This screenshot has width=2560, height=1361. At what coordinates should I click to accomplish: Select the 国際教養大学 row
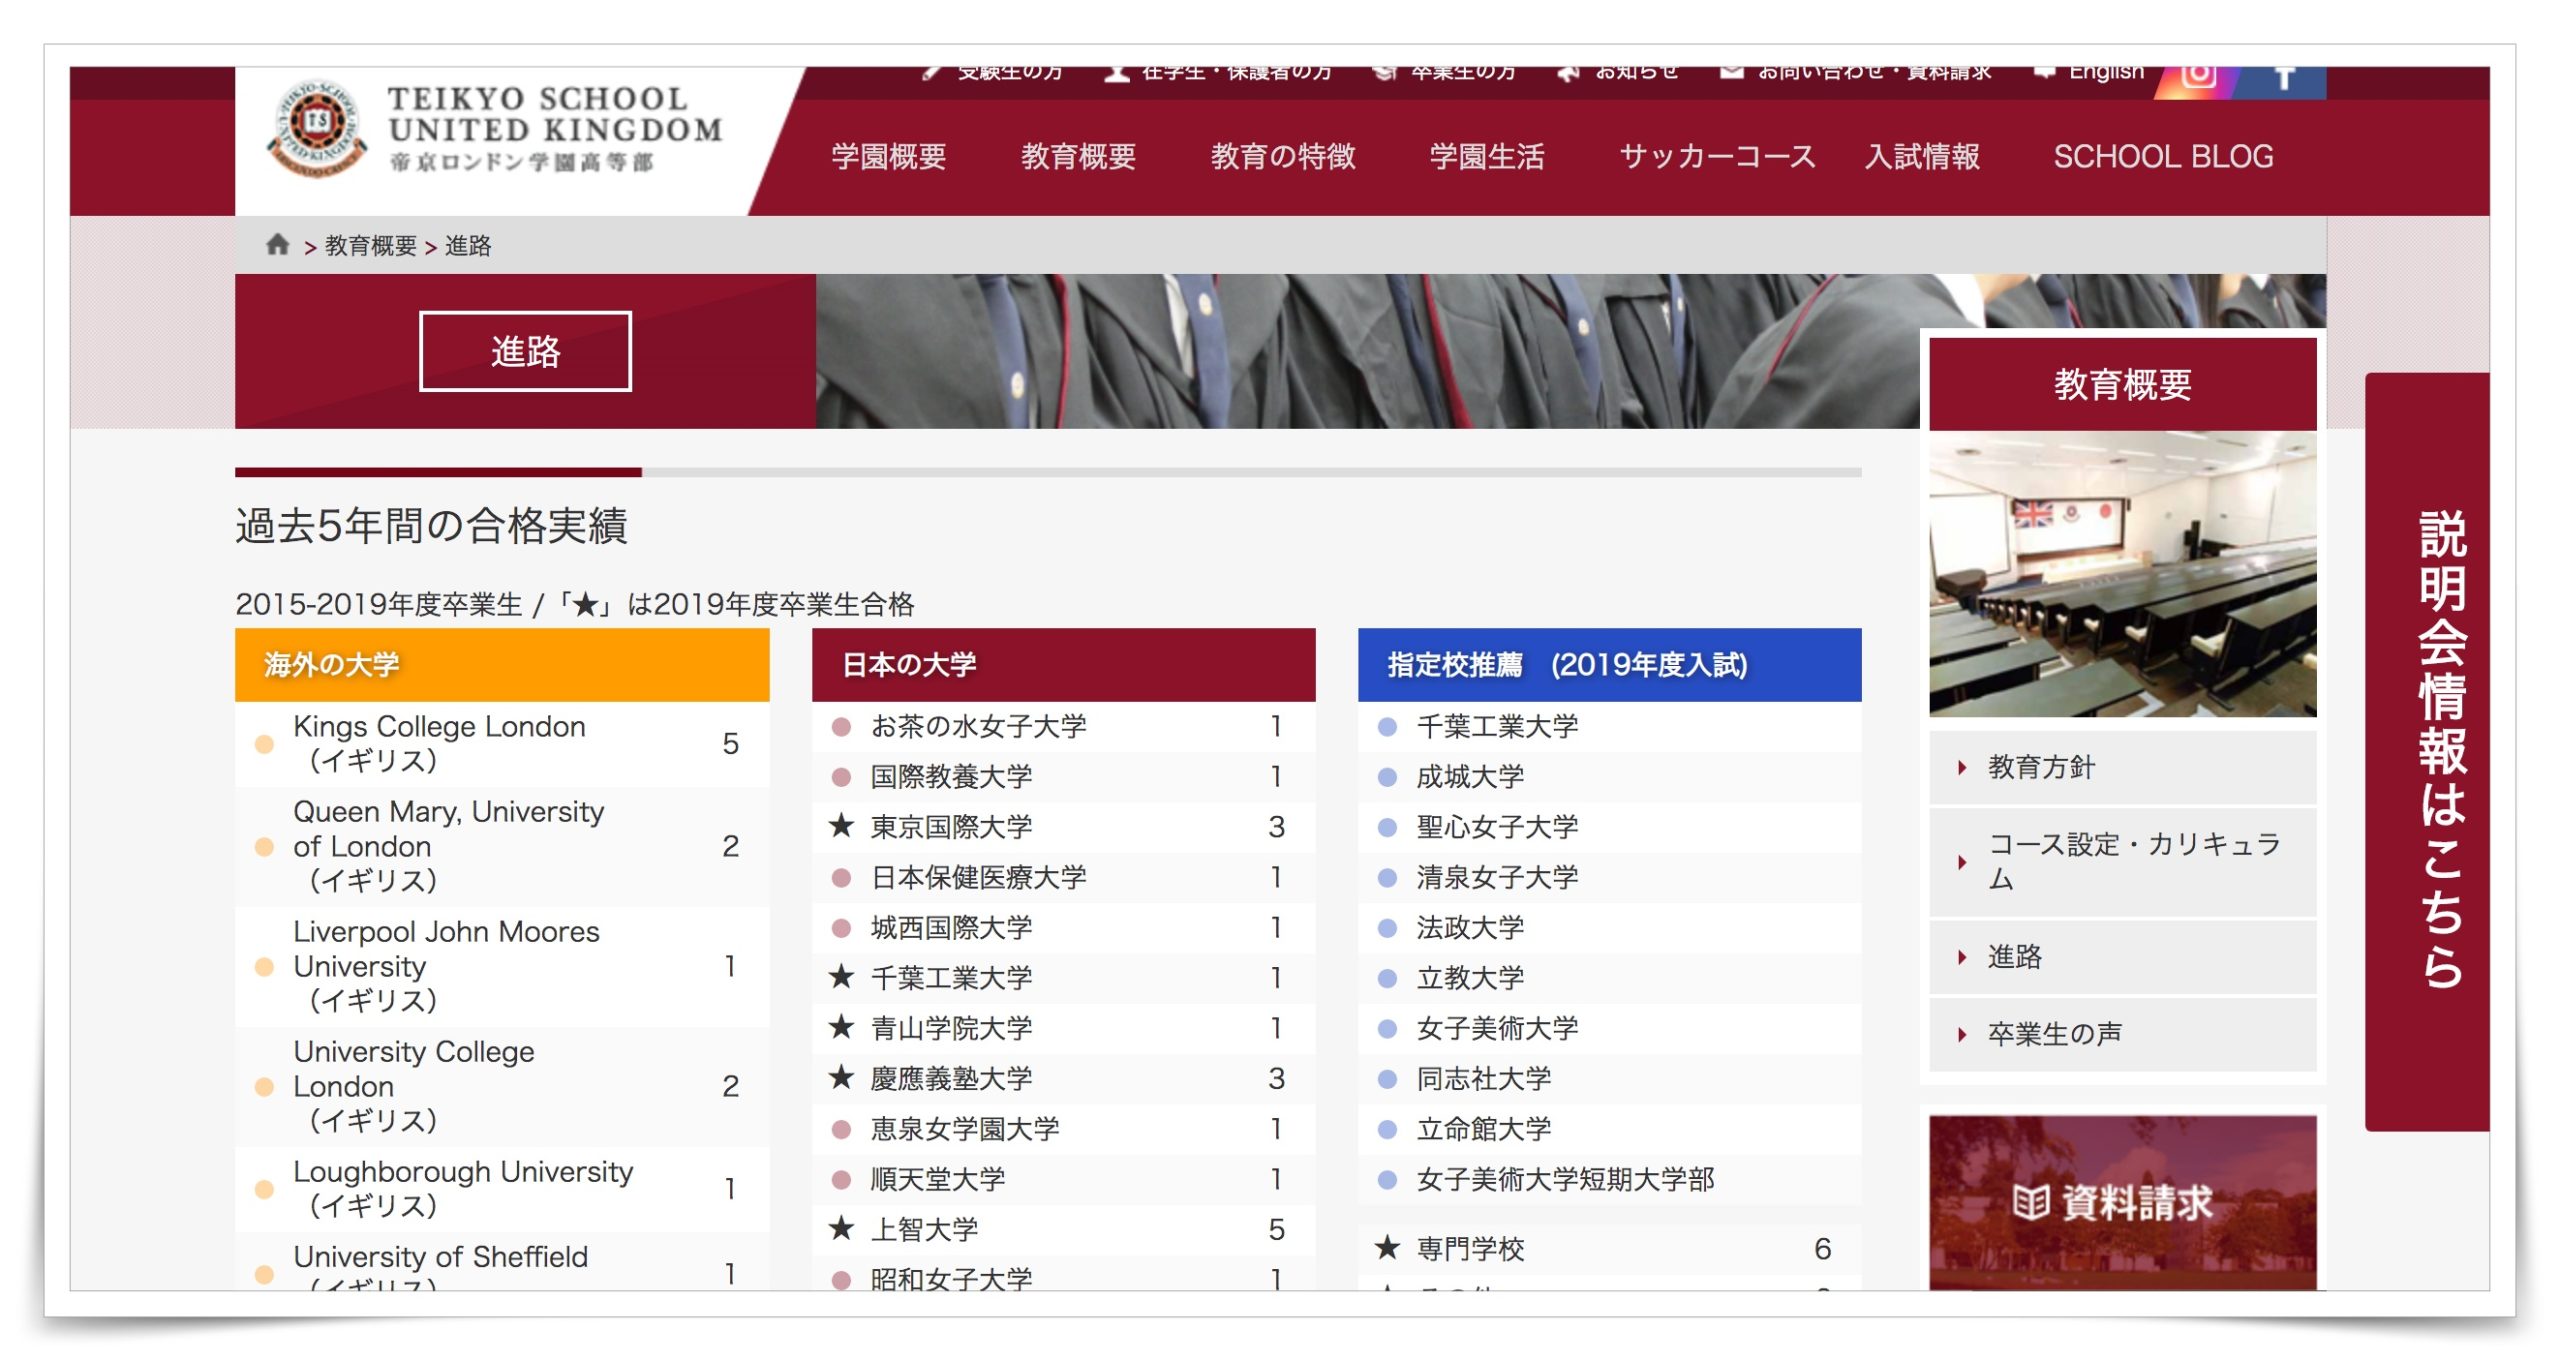pos(1063,776)
